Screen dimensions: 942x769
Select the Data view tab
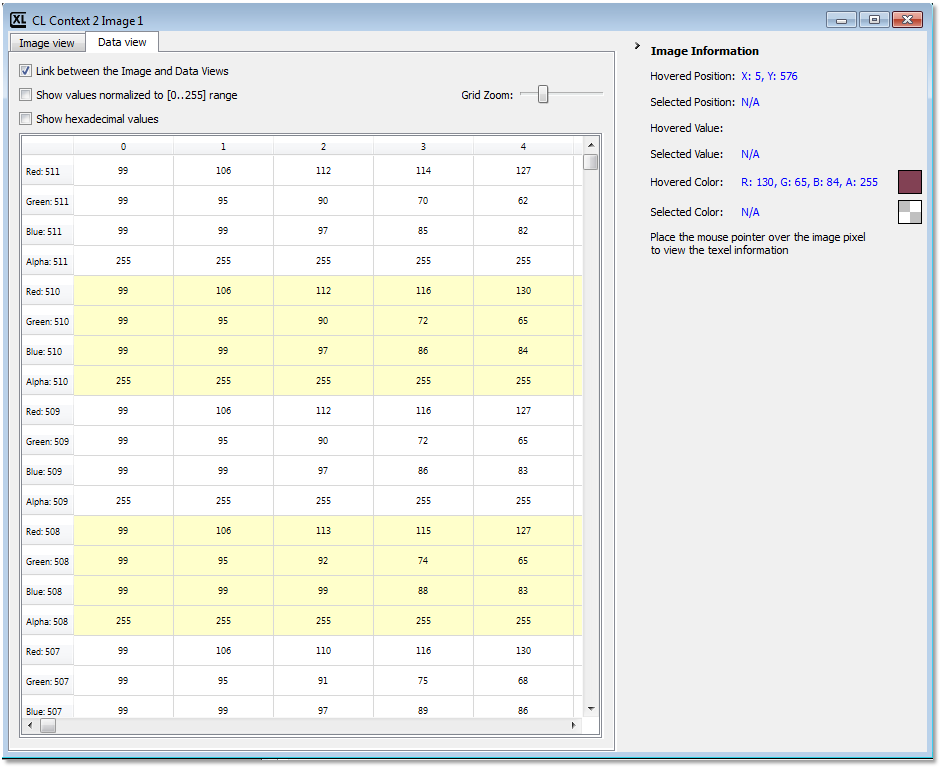[x=122, y=42]
